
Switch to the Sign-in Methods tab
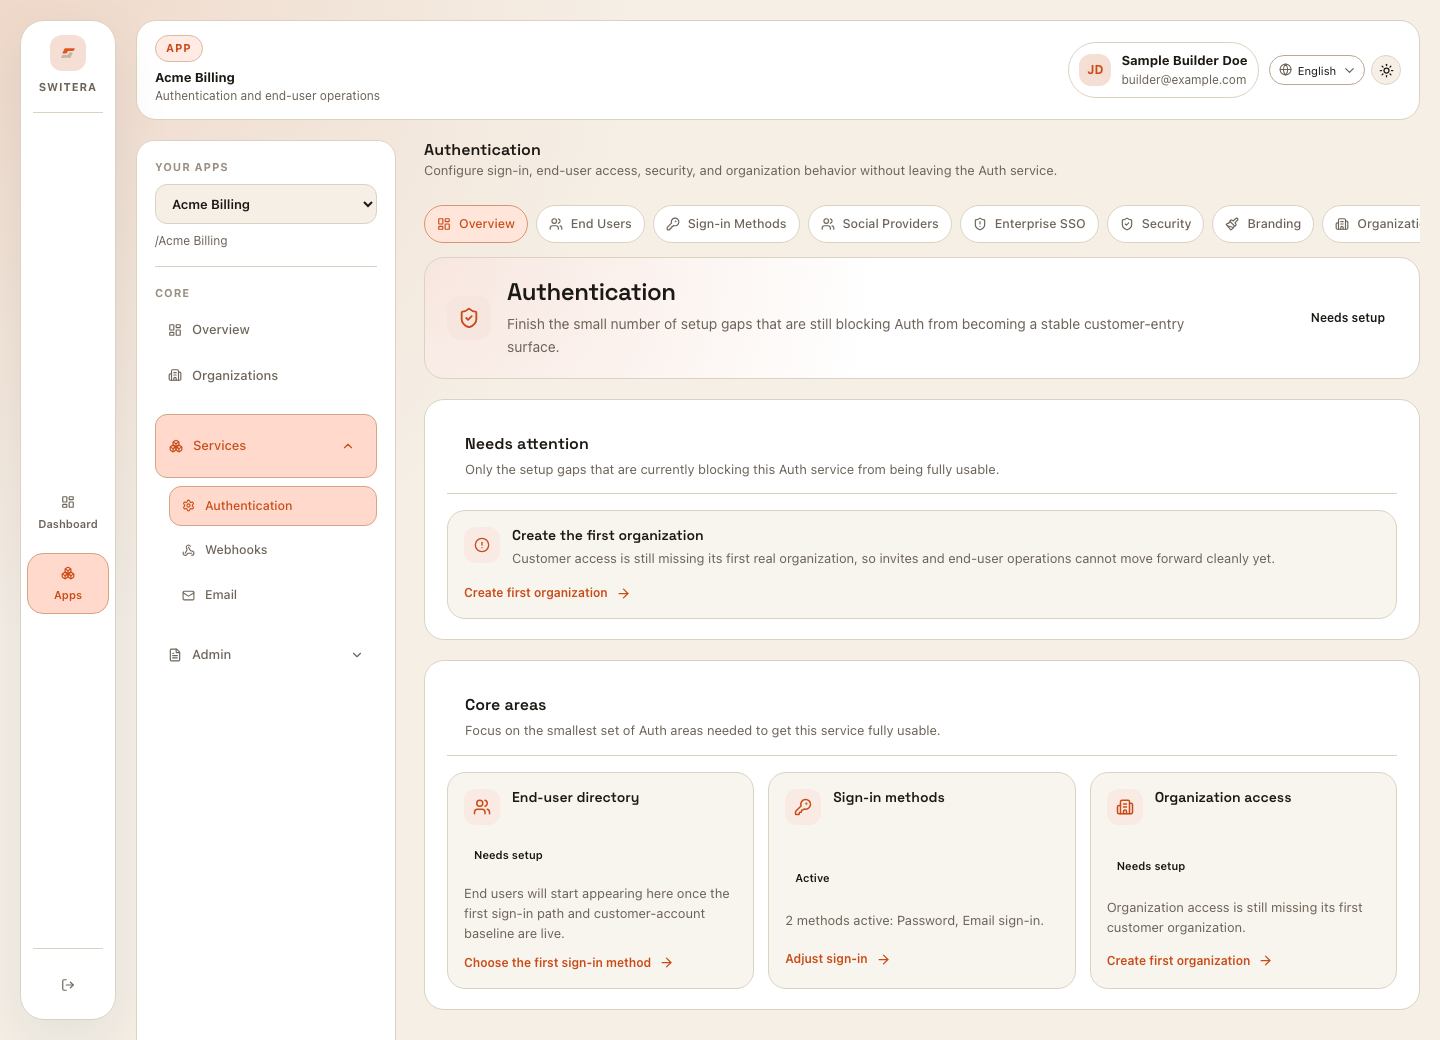(x=726, y=224)
